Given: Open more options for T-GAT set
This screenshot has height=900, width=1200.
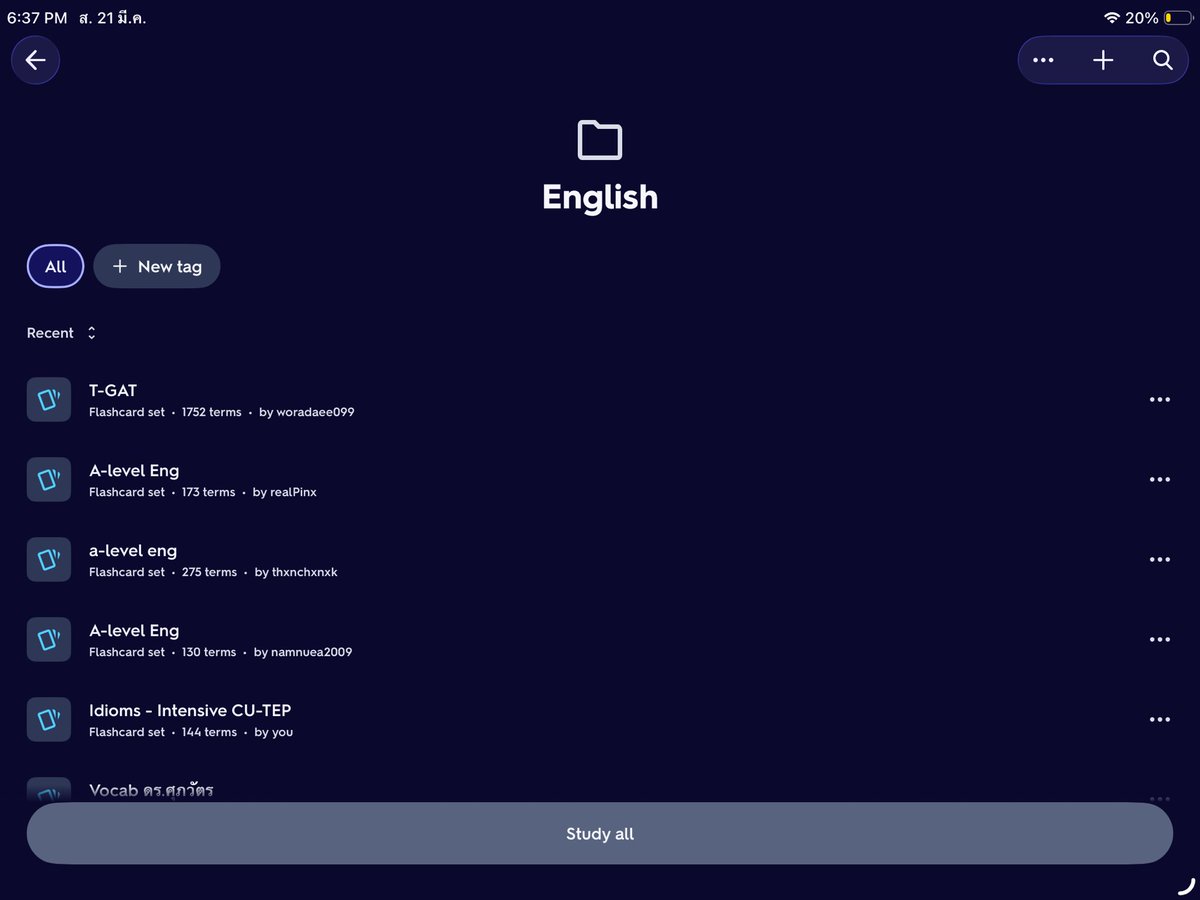Looking at the screenshot, I should 1160,400.
